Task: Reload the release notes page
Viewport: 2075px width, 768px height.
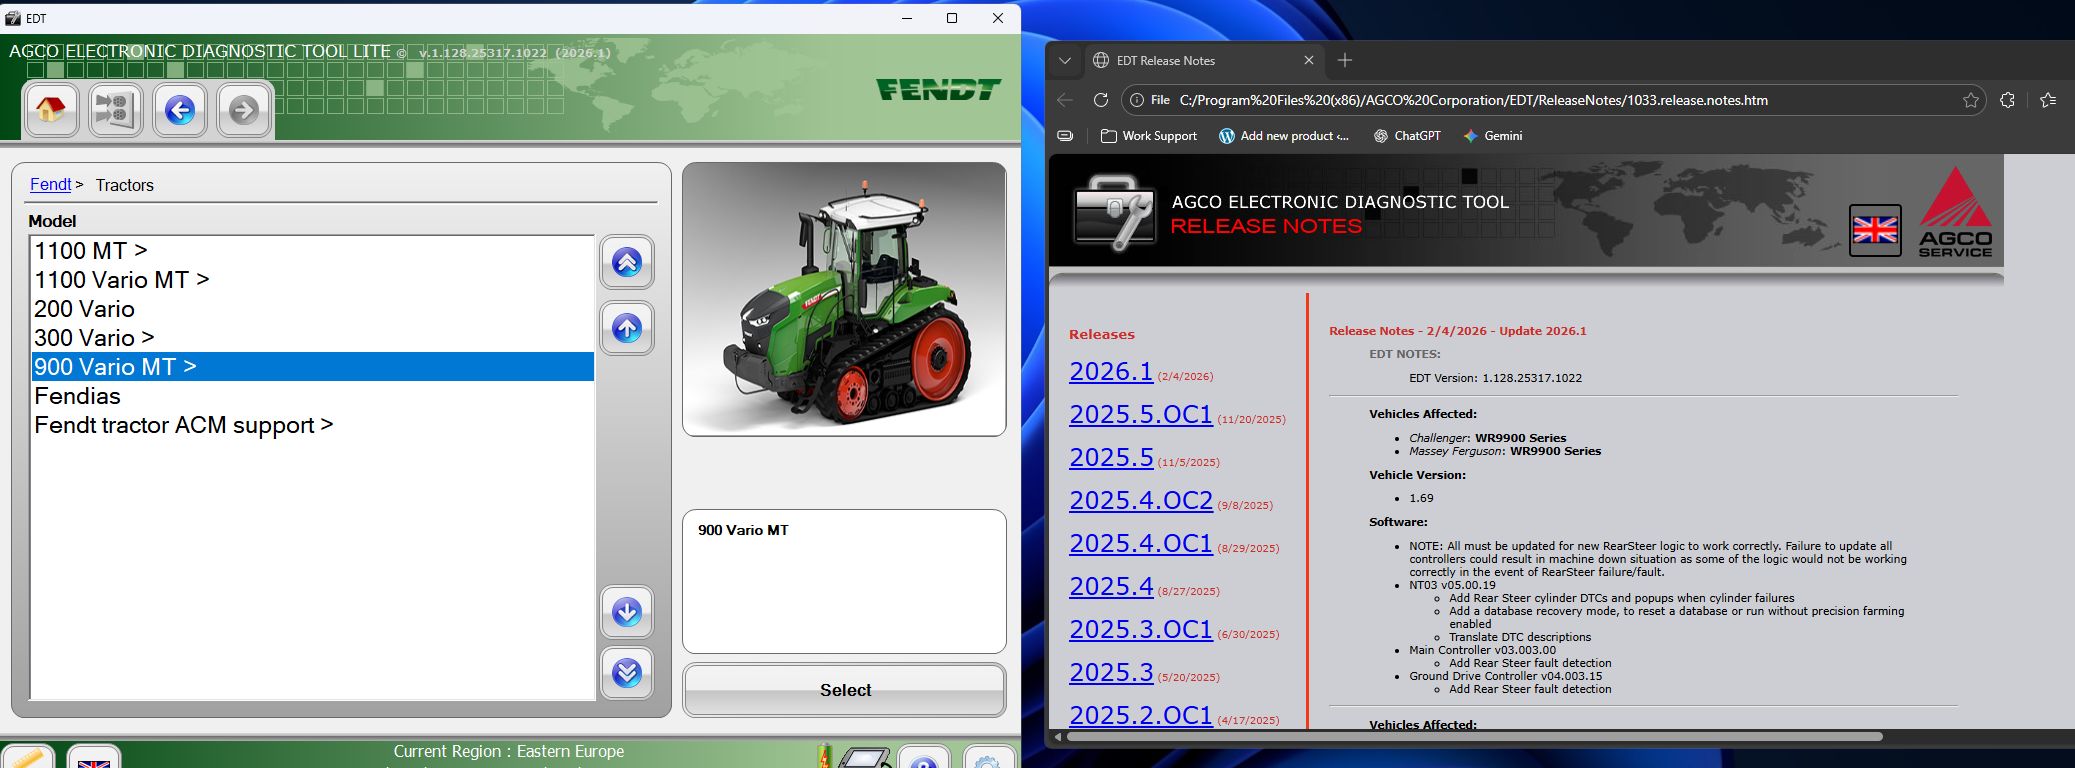Action: [x=1101, y=100]
